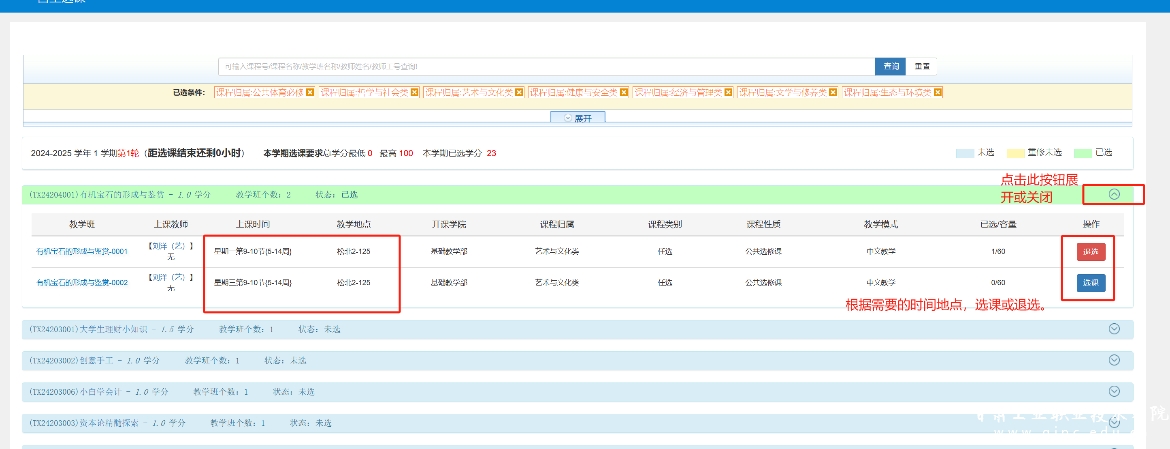Expand the 大学生理财小知识 course row
Image resolution: width=1170 pixels, height=449 pixels.
pos(1114,329)
